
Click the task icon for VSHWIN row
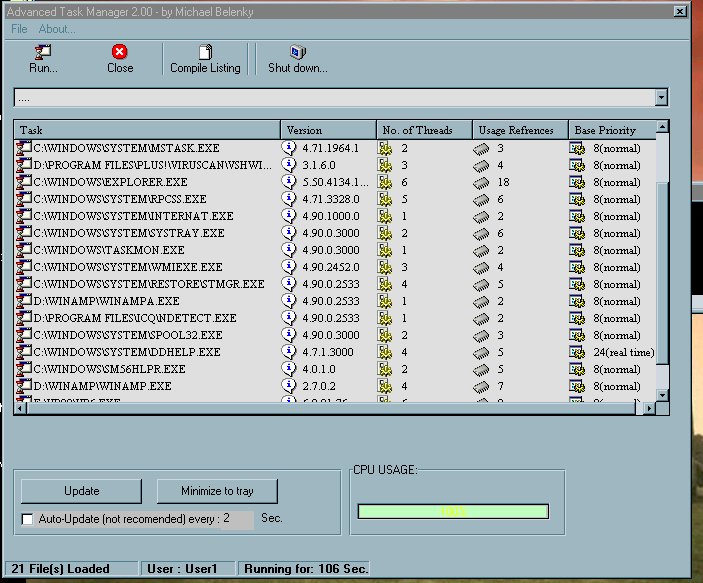[23, 165]
